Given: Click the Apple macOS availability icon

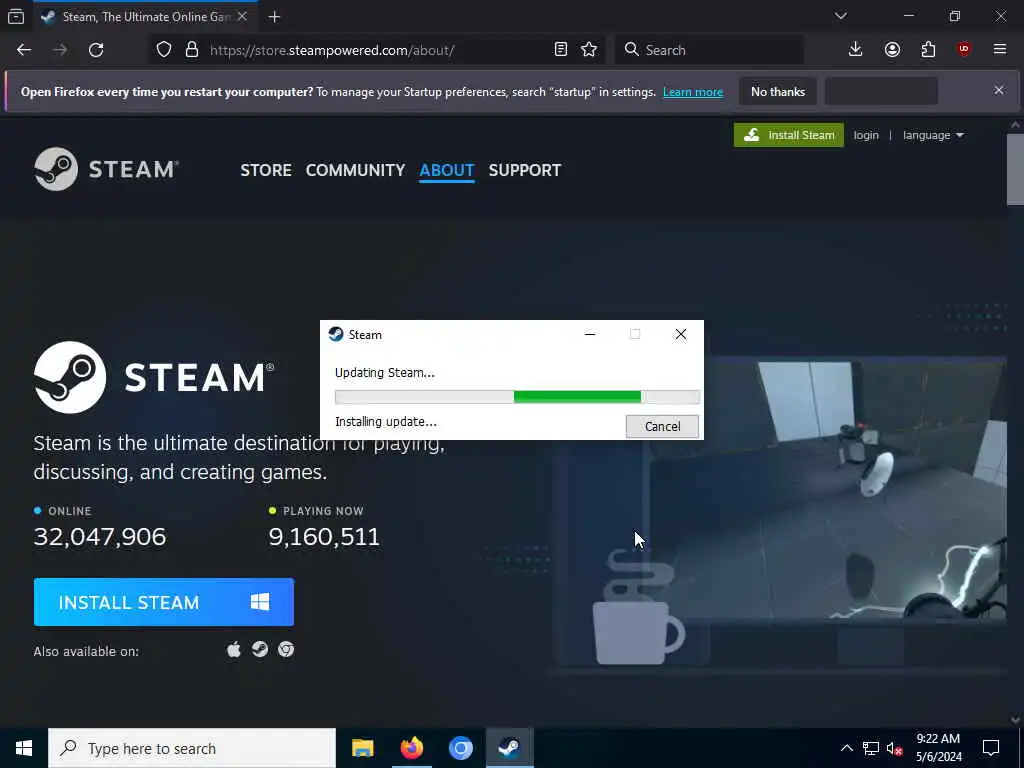Looking at the screenshot, I should point(233,649).
